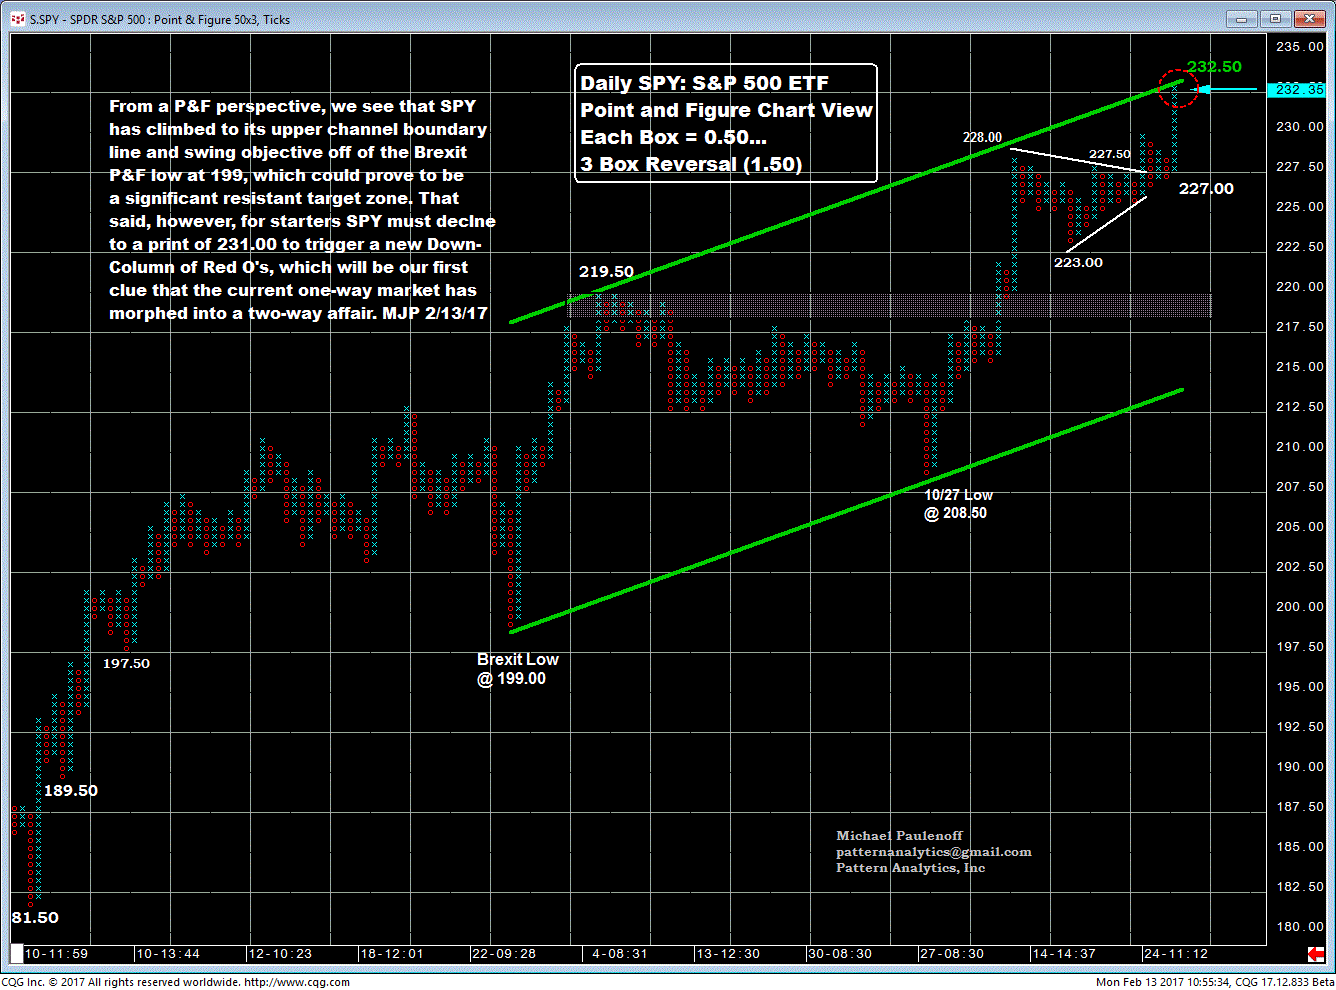The width and height of the screenshot is (1336, 990).
Task: Click the Michael Paulenoff name text
Action: click(899, 835)
